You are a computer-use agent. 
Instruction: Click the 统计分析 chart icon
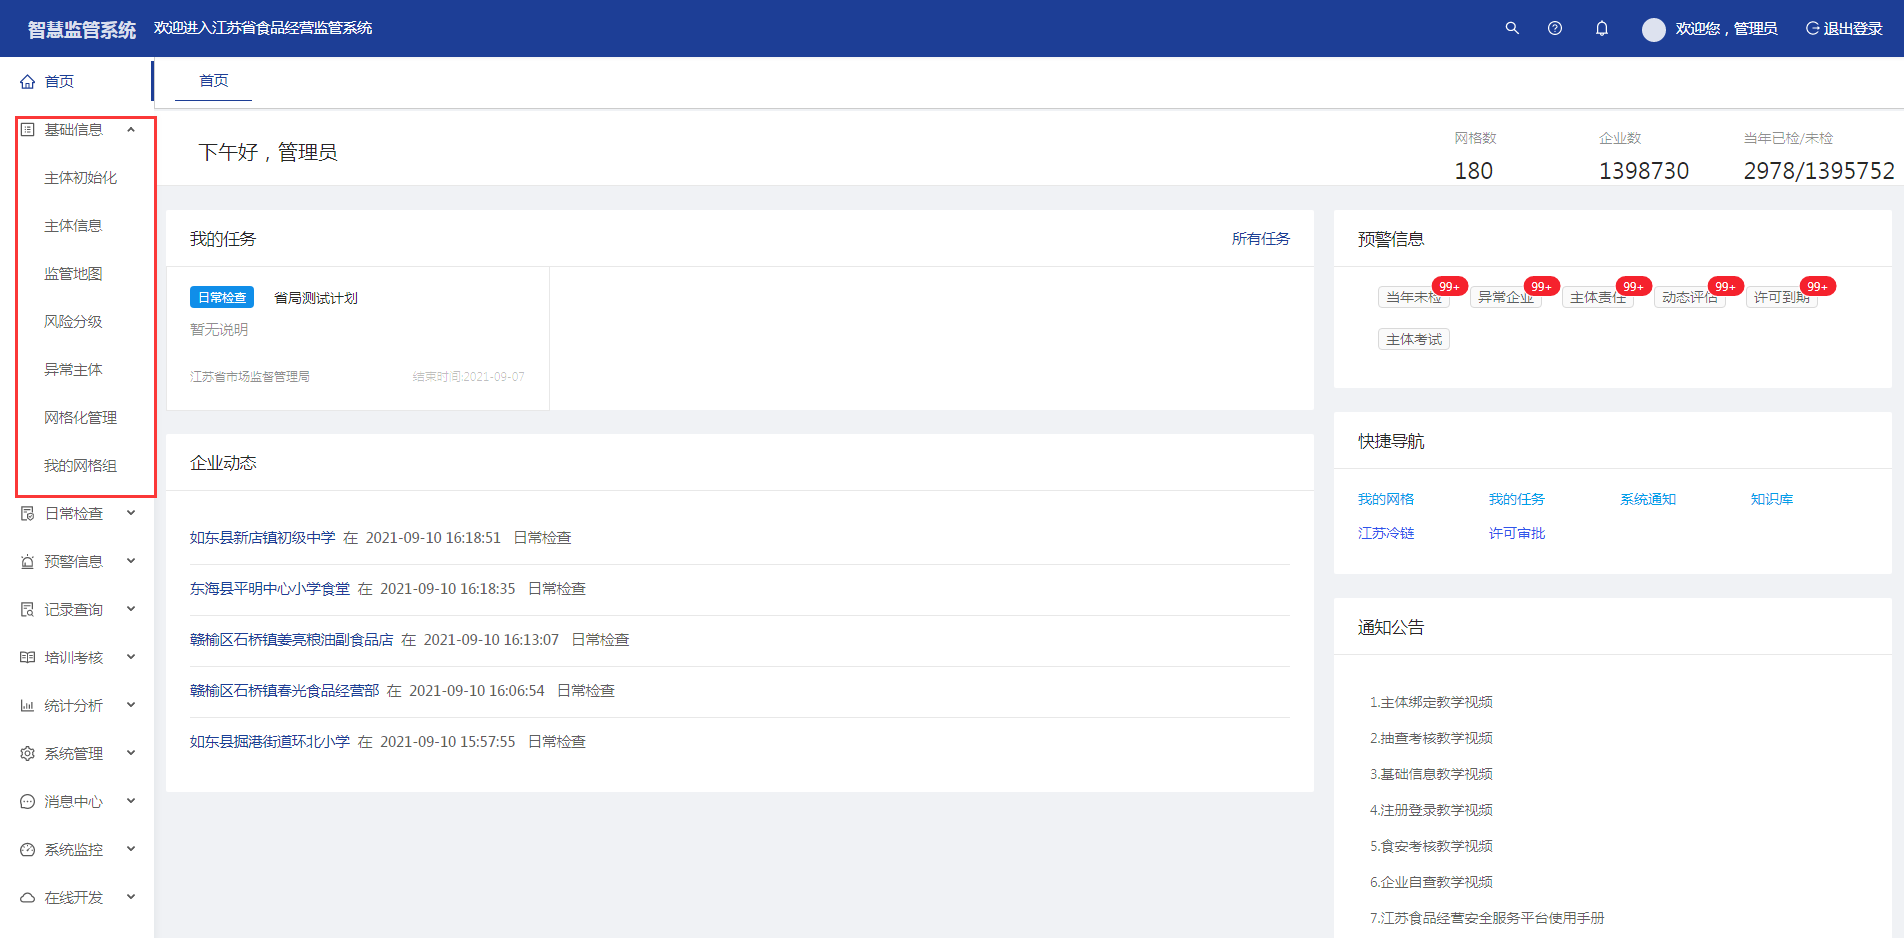click(x=28, y=706)
